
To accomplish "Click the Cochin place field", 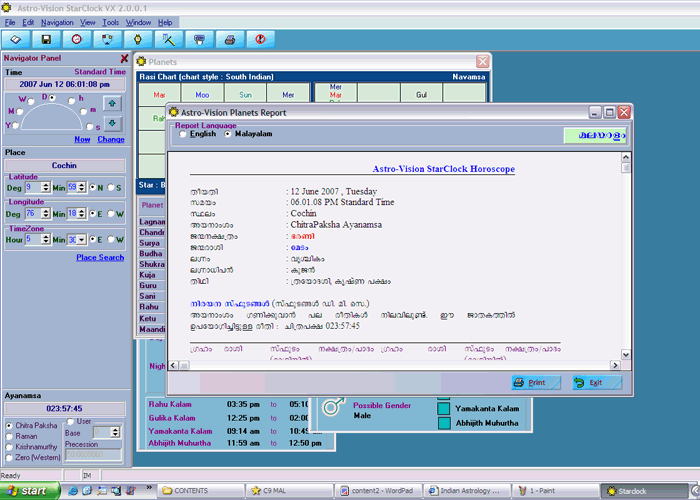I will 65,166.
